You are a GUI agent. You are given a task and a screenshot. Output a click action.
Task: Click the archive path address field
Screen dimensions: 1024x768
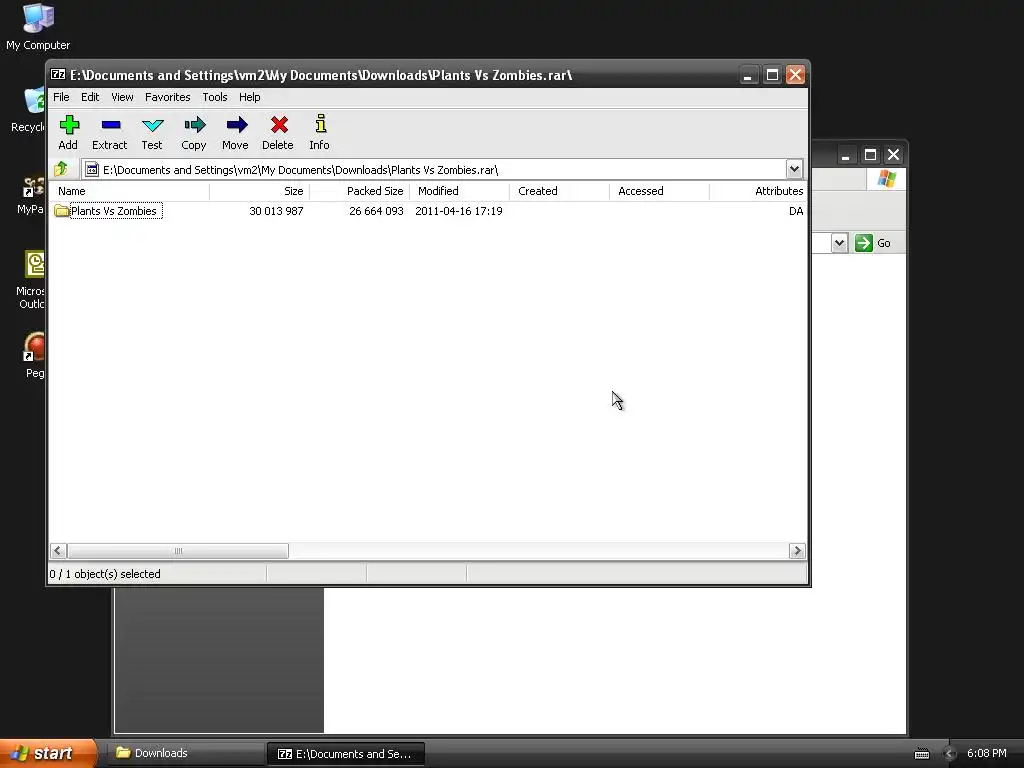click(434, 169)
